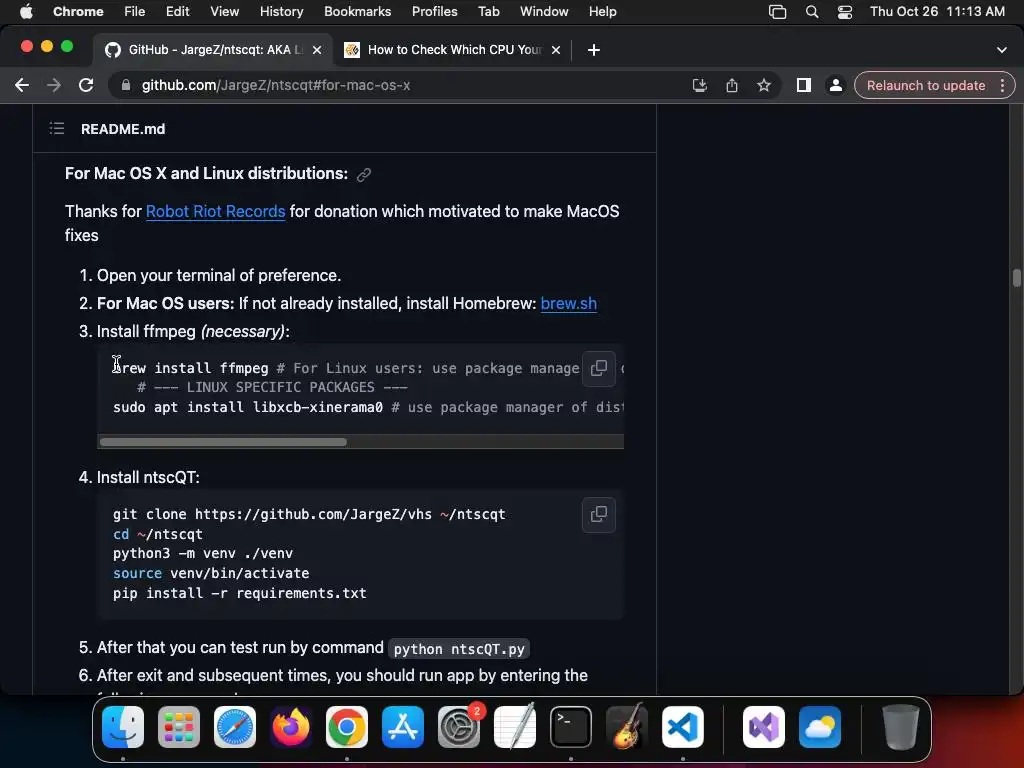Click the install app icon in address bar

(699, 86)
